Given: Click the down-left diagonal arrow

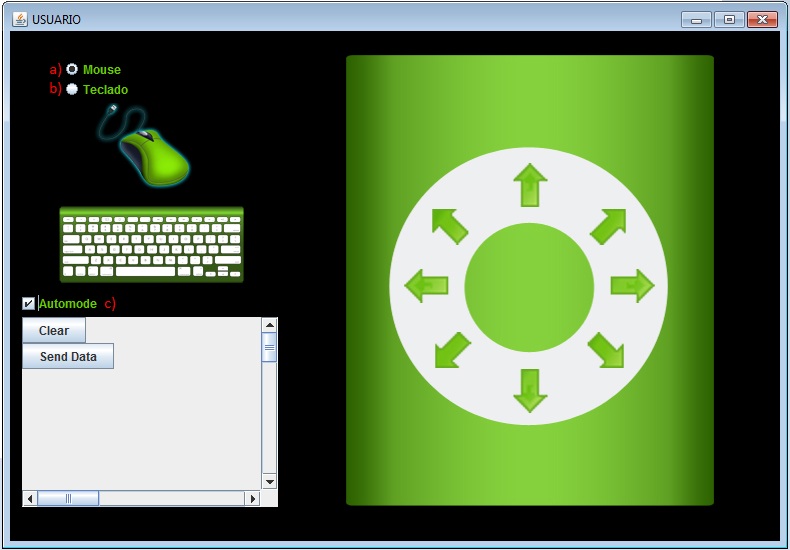Looking at the screenshot, I should click(x=452, y=350).
